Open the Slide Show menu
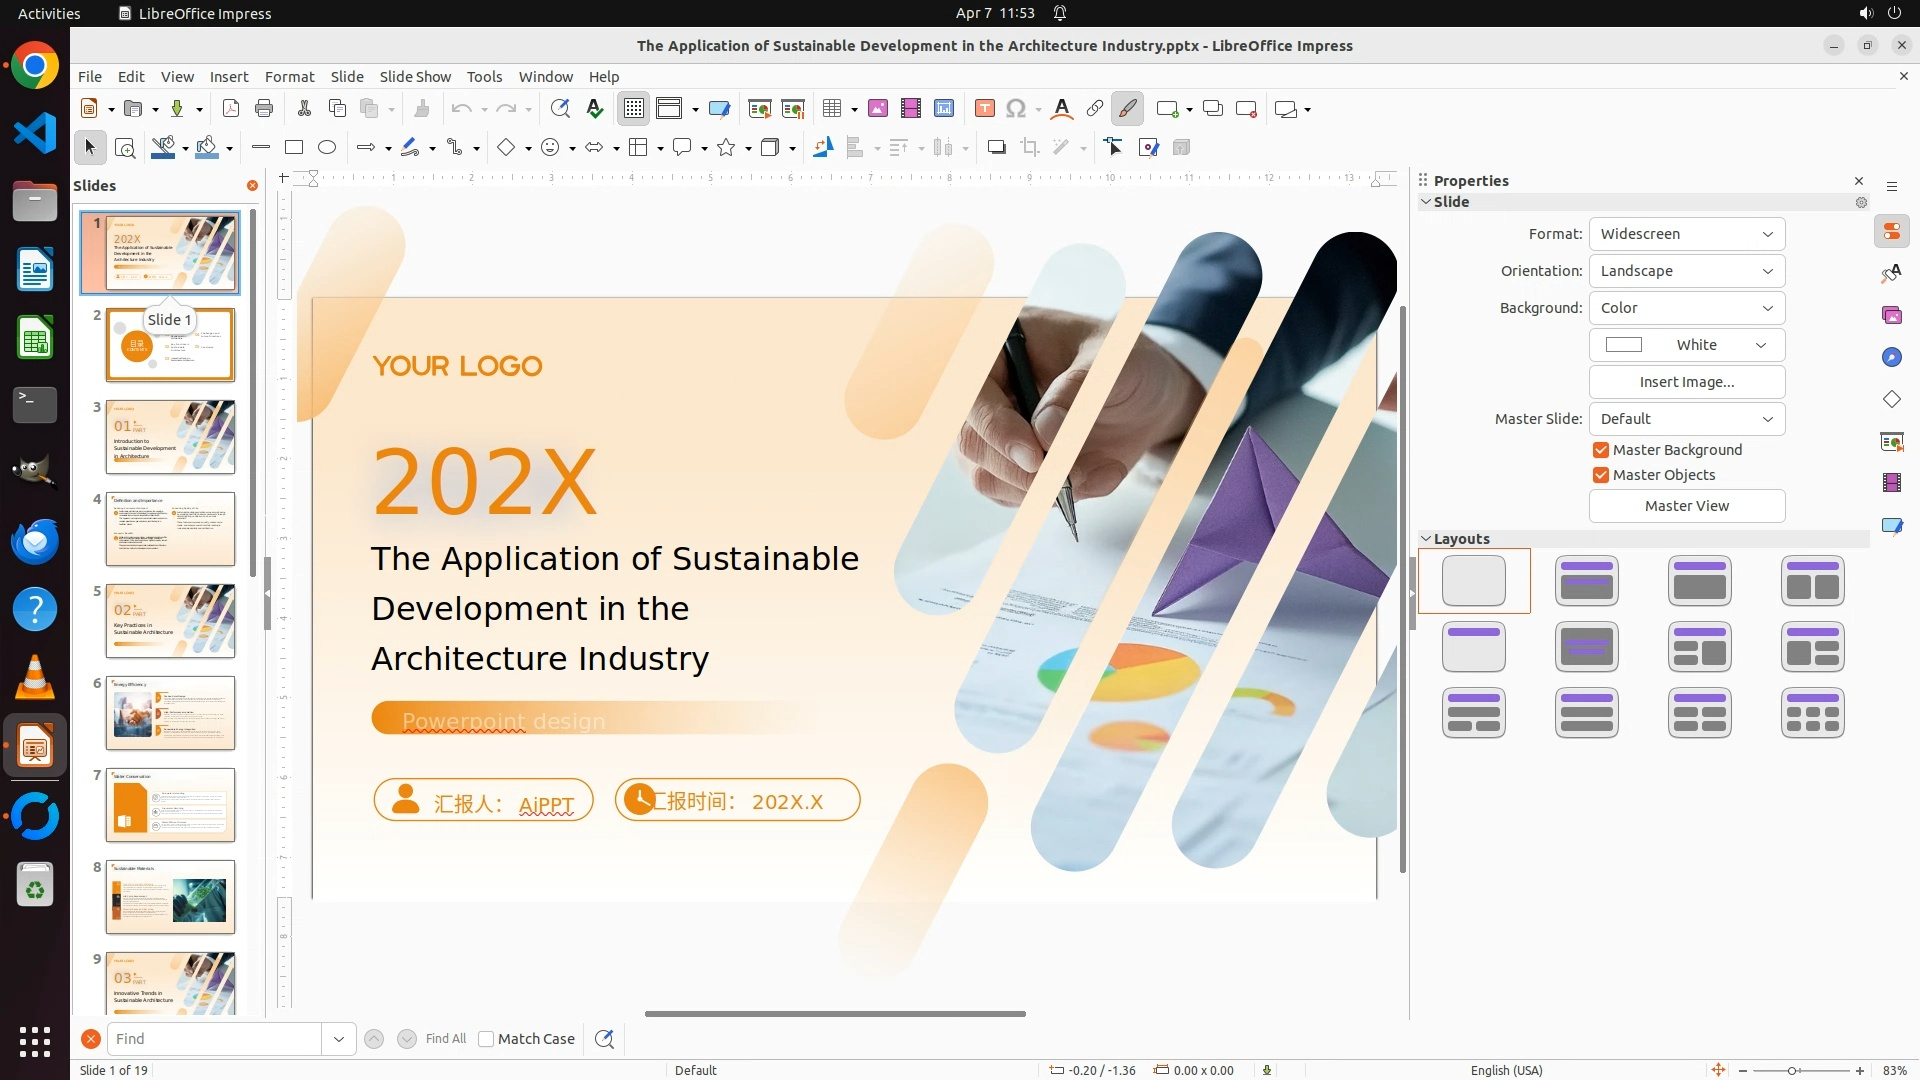 coord(415,77)
